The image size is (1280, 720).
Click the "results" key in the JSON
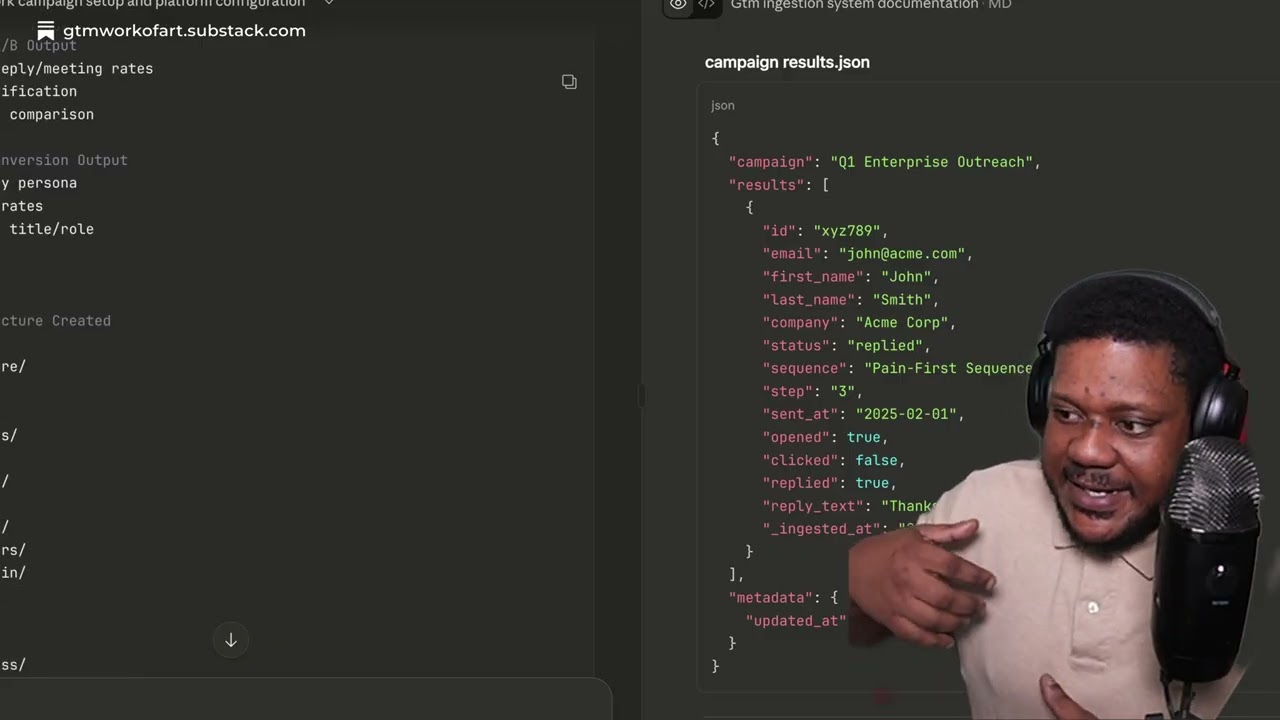[x=767, y=185]
